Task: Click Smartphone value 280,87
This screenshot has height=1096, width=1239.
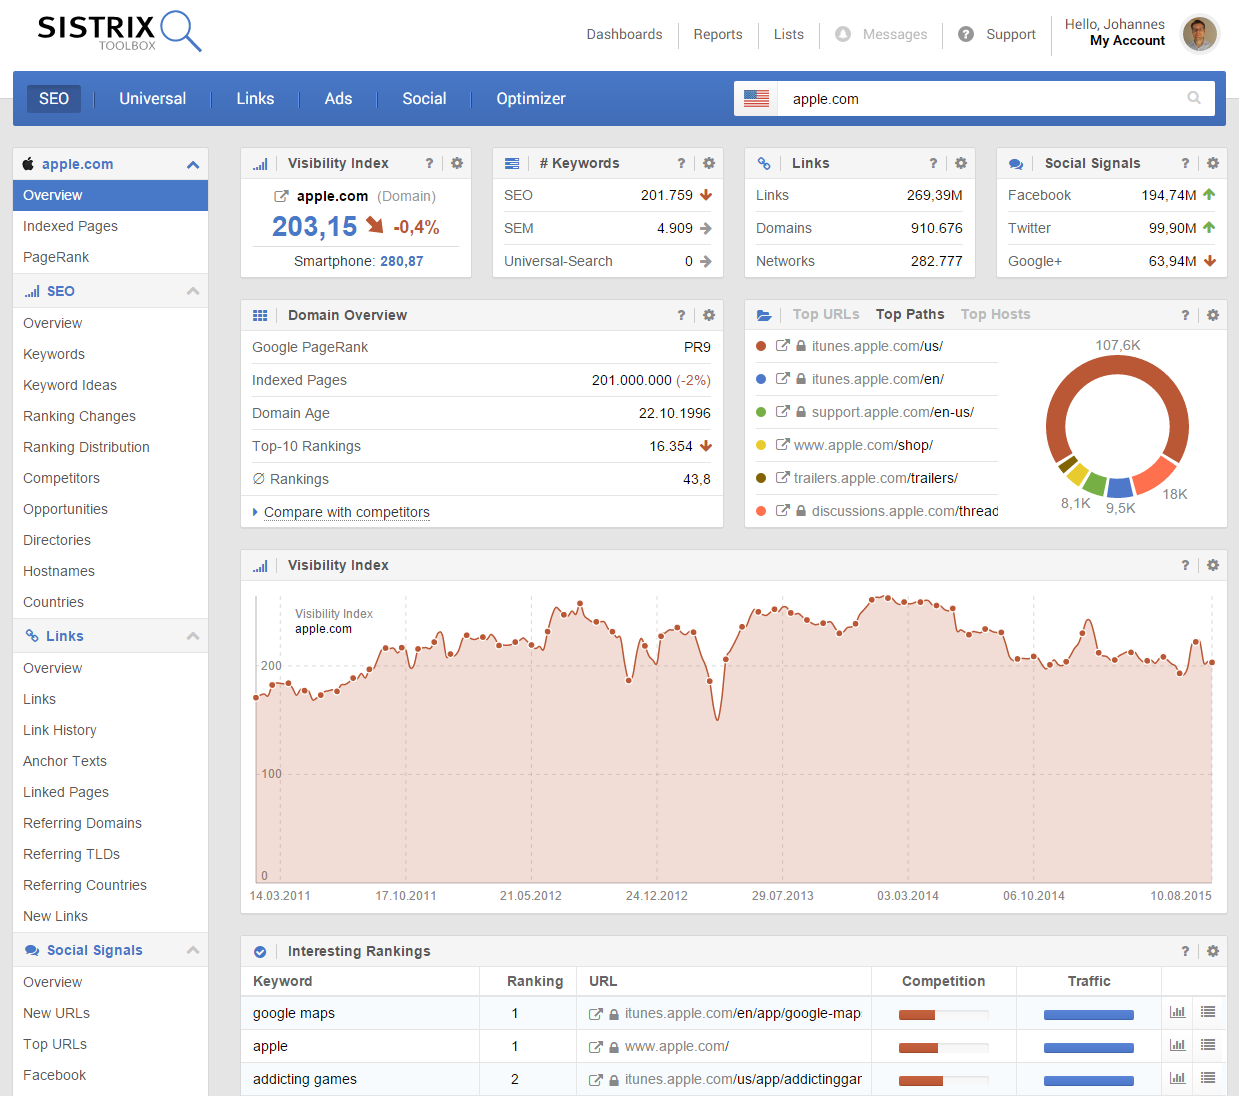Action: coord(401,261)
